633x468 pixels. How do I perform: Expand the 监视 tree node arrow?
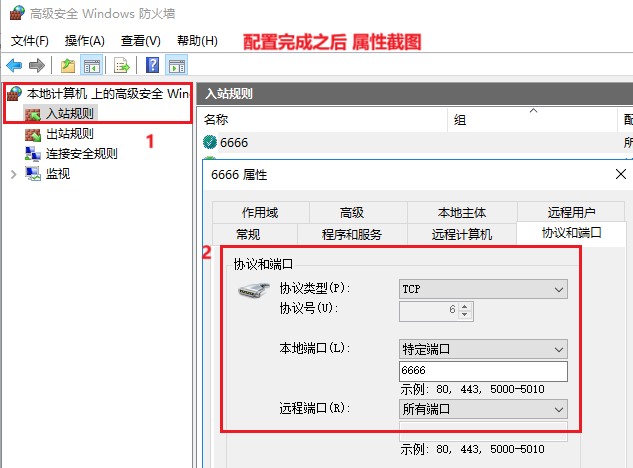click(x=14, y=174)
